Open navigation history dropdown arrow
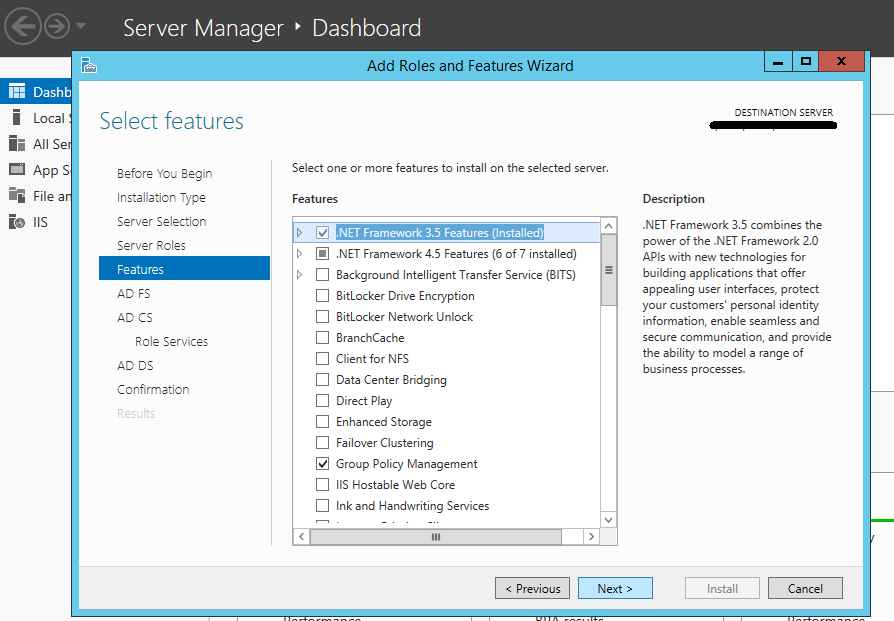 click(x=80, y=26)
